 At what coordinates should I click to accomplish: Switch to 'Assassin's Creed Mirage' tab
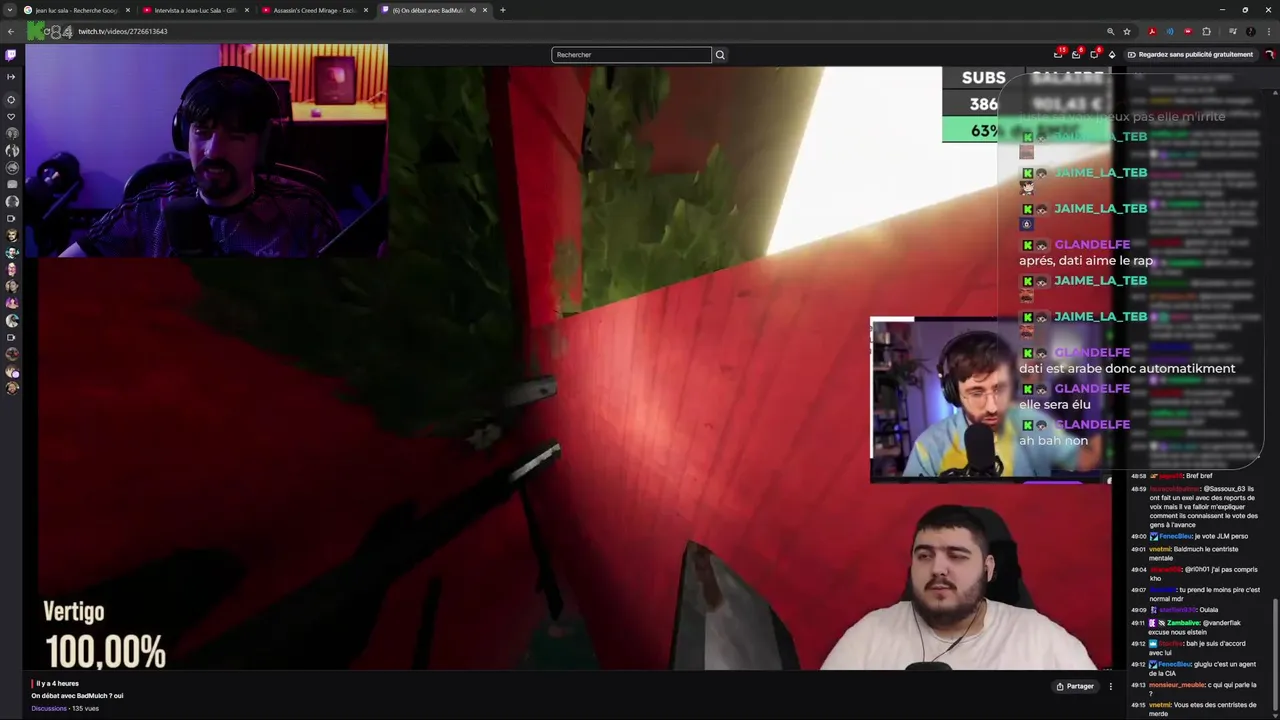(x=315, y=10)
